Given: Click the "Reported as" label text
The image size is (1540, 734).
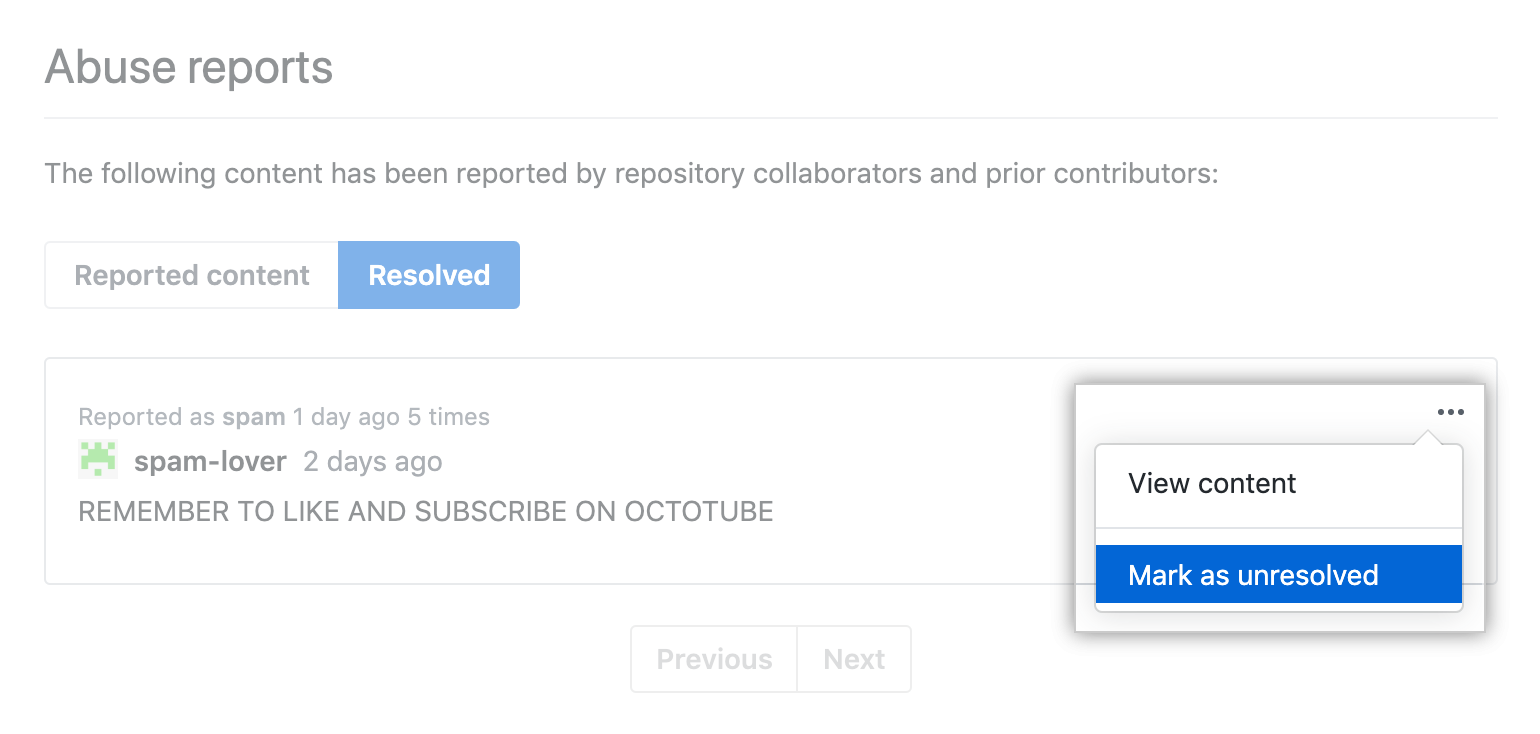Looking at the screenshot, I should 147,417.
